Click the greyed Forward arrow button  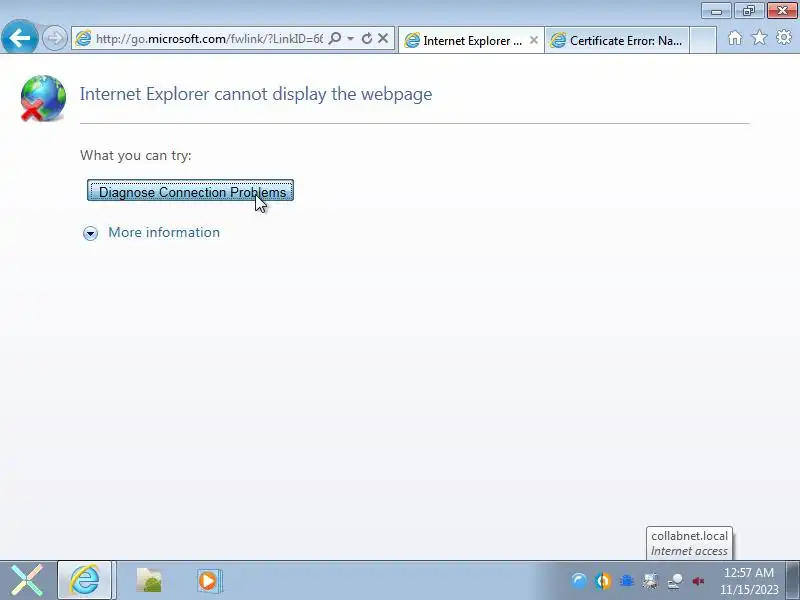(54, 38)
